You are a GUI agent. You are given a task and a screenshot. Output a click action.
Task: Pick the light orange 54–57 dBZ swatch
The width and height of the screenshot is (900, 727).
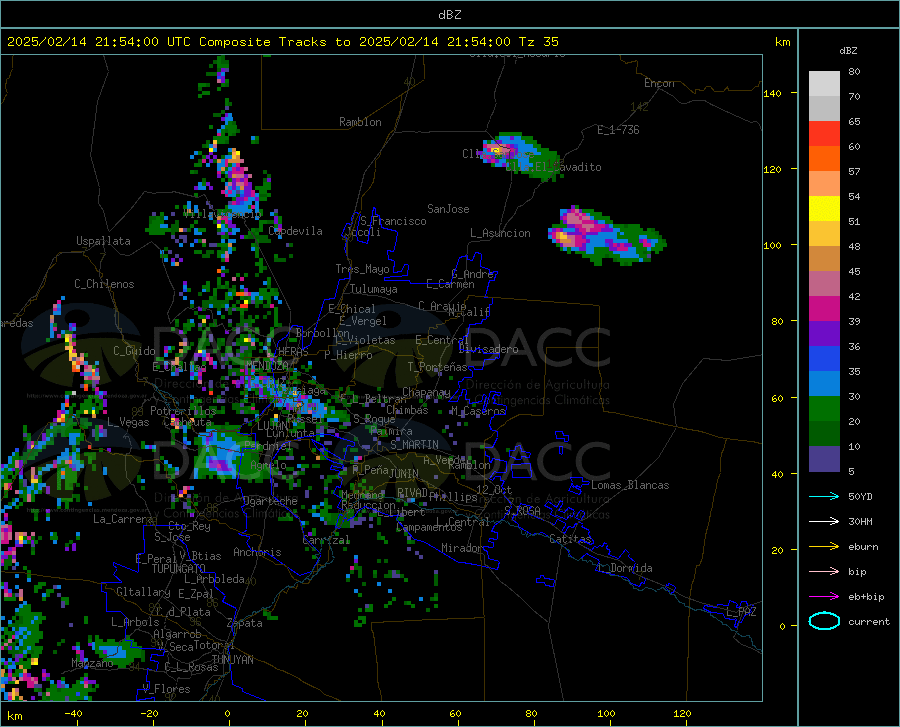pyautogui.click(x=824, y=184)
